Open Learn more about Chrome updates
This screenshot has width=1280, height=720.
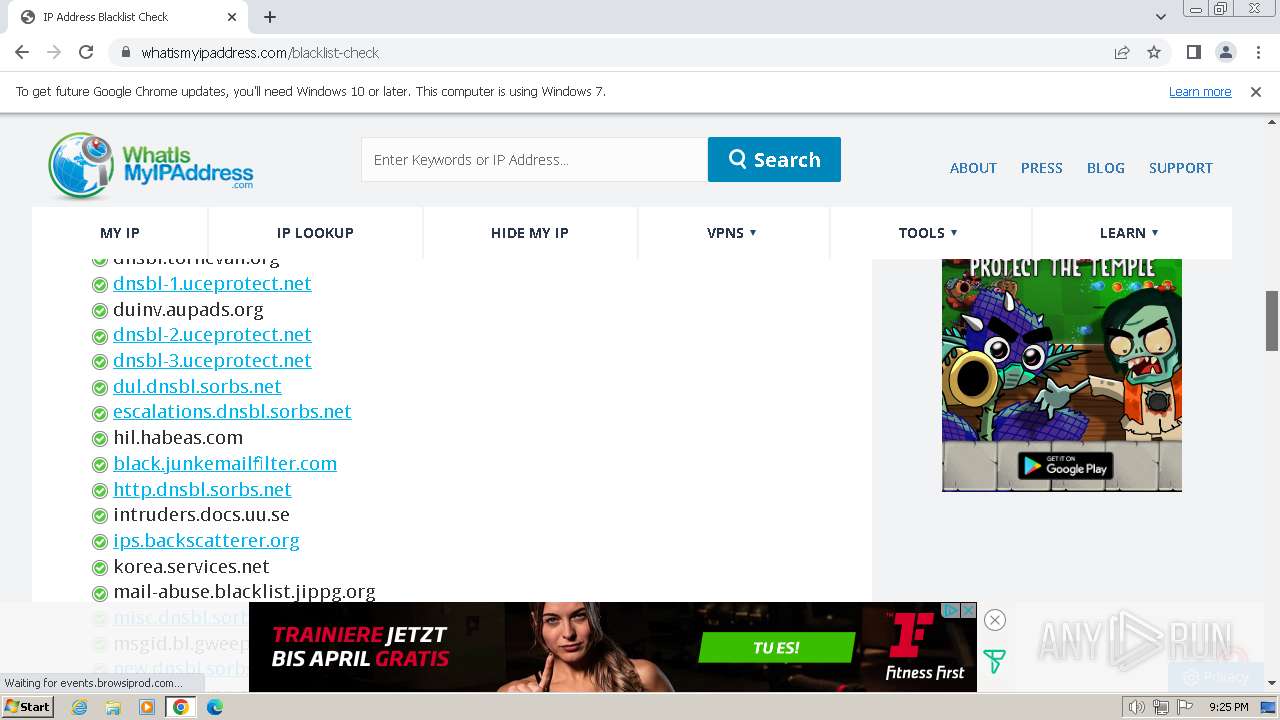(1200, 91)
